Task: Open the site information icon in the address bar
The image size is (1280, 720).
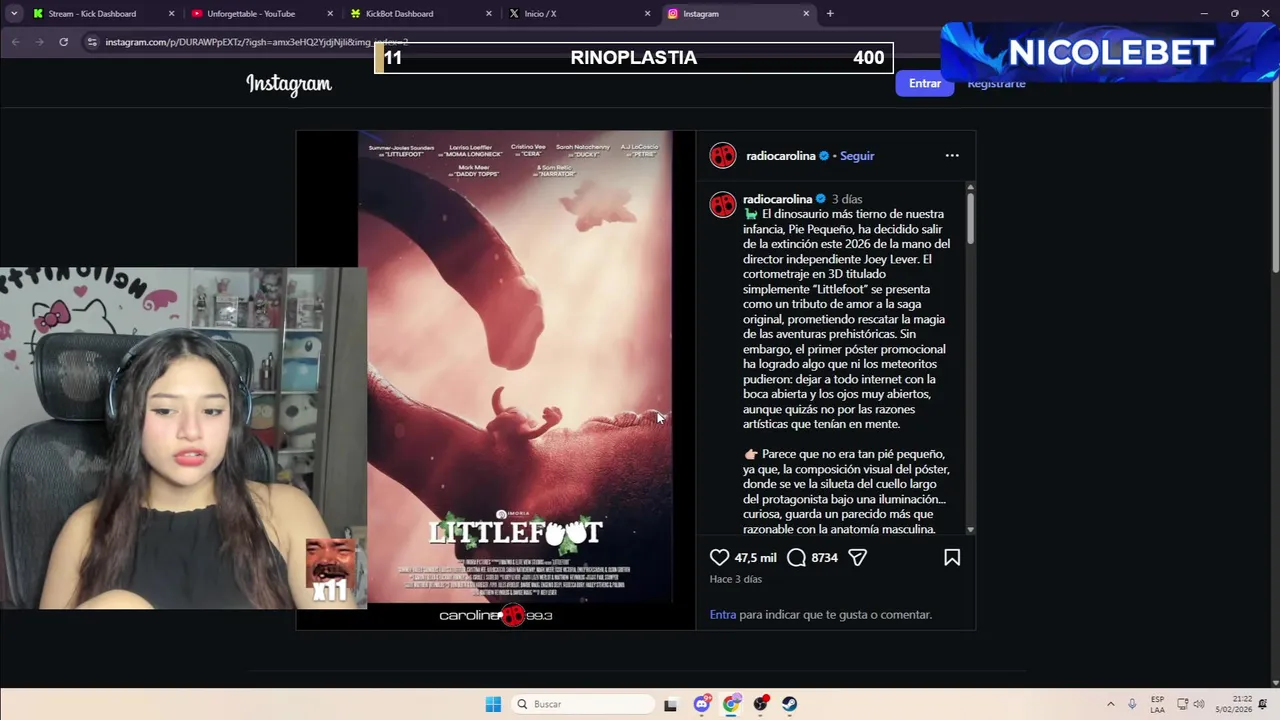Action: pos(92,42)
